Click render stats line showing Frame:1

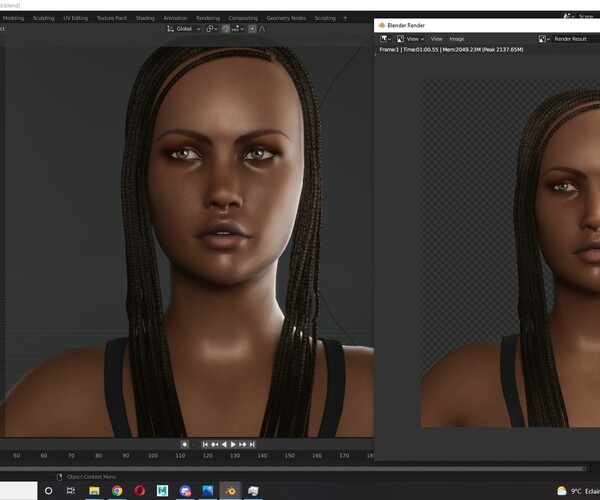tap(451, 49)
